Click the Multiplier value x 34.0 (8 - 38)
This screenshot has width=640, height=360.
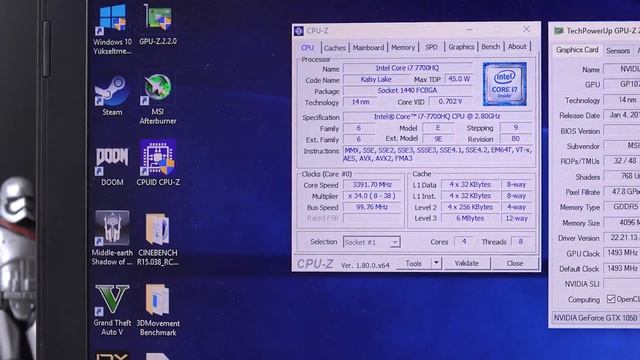[x=372, y=196]
